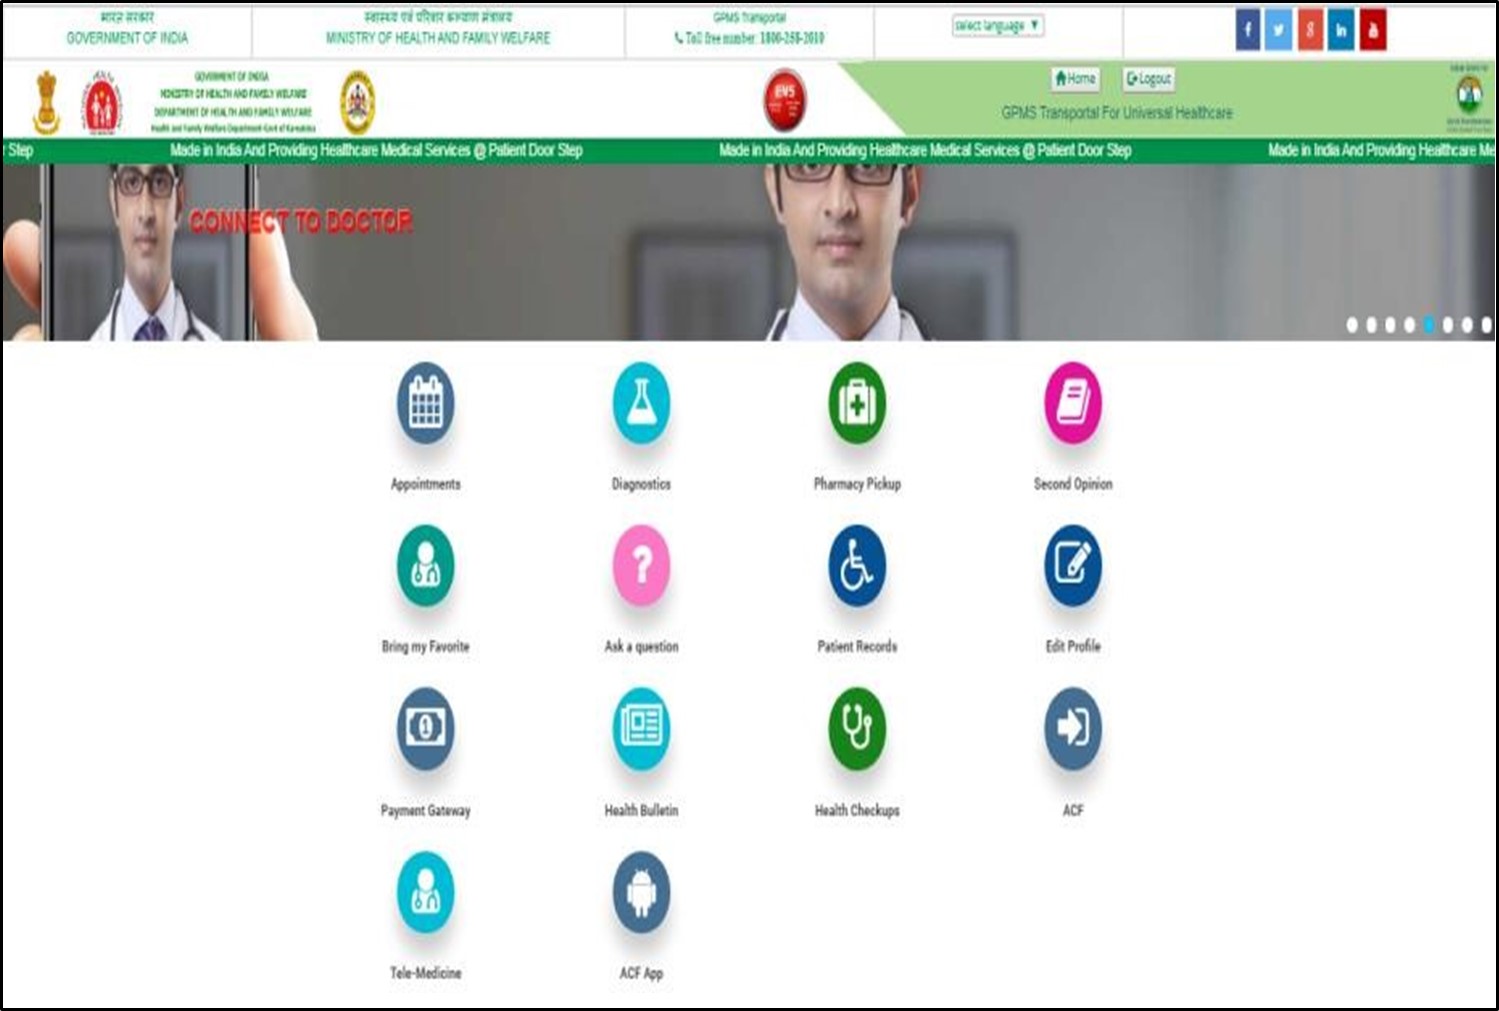Go to Home page button

coord(1075,78)
